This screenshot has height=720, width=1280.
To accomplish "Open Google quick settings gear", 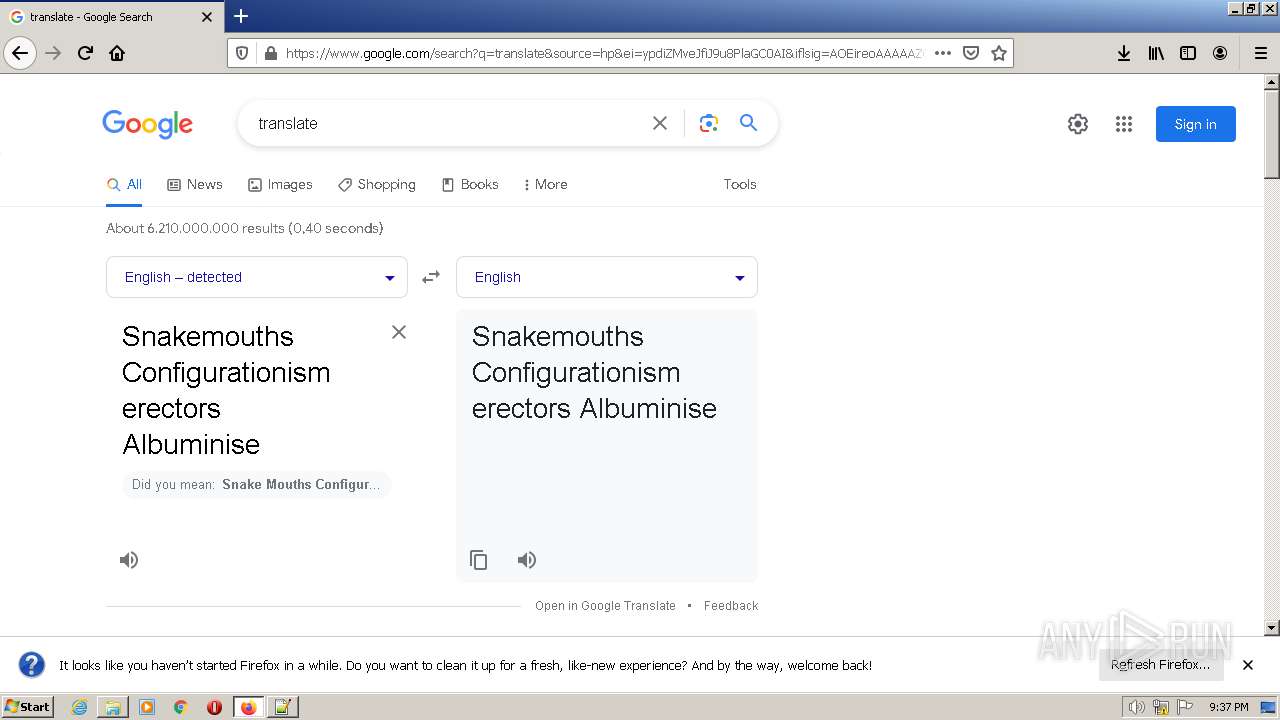I will pos(1077,124).
